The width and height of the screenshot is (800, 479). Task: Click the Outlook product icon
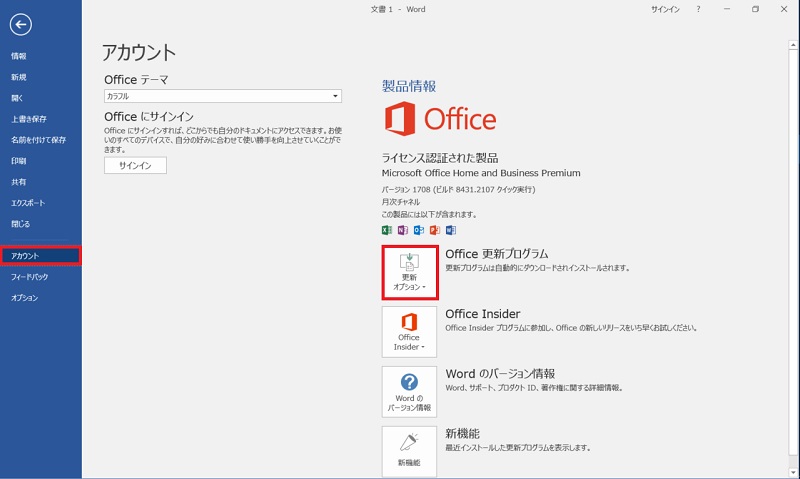419,230
